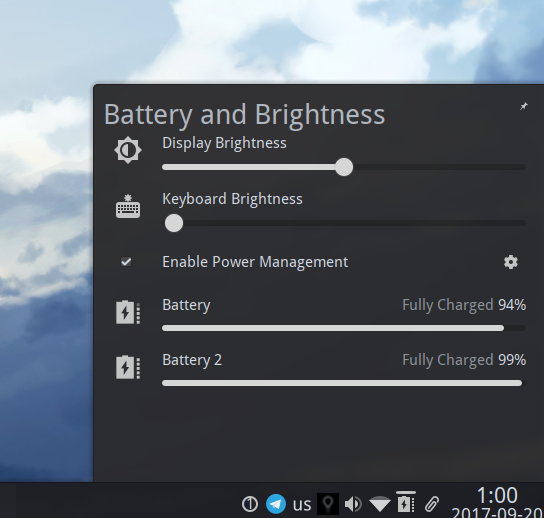Switch keyboard layout via us indicator
Viewport: 544px width, 518px height.
coord(302,504)
